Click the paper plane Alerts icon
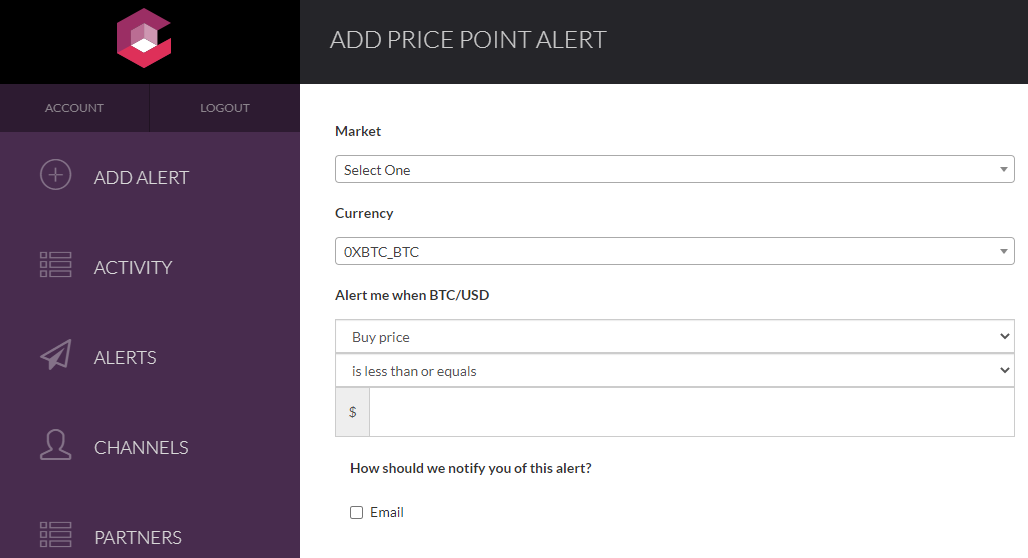 [55, 356]
